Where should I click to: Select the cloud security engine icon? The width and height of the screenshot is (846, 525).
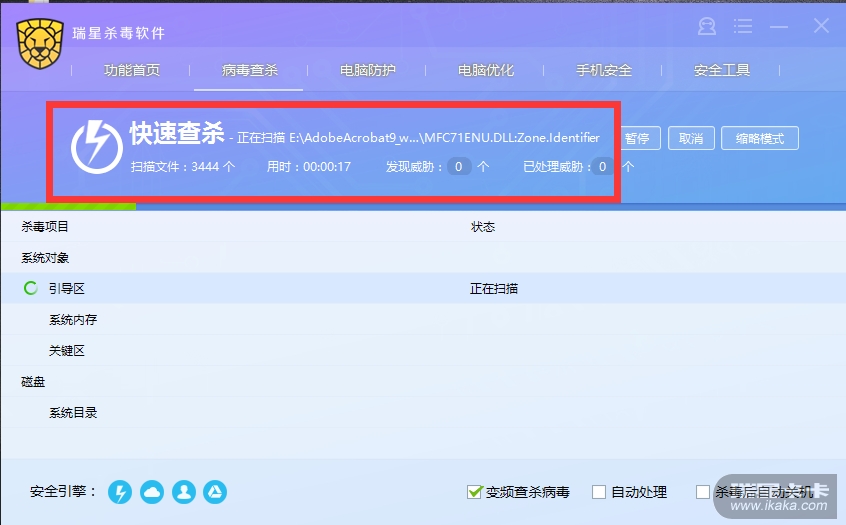click(152, 492)
